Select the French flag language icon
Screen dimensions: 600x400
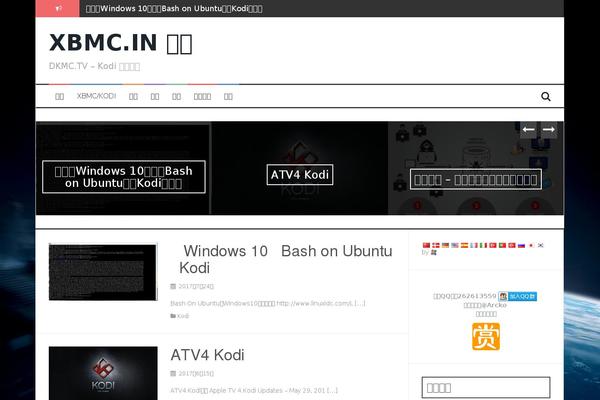(474, 245)
